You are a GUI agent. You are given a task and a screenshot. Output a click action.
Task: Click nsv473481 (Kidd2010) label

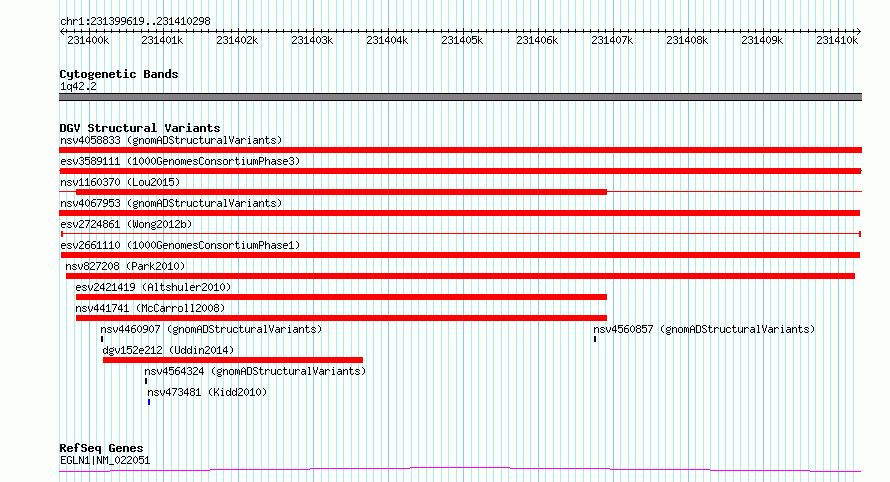pyautogui.click(x=207, y=392)
